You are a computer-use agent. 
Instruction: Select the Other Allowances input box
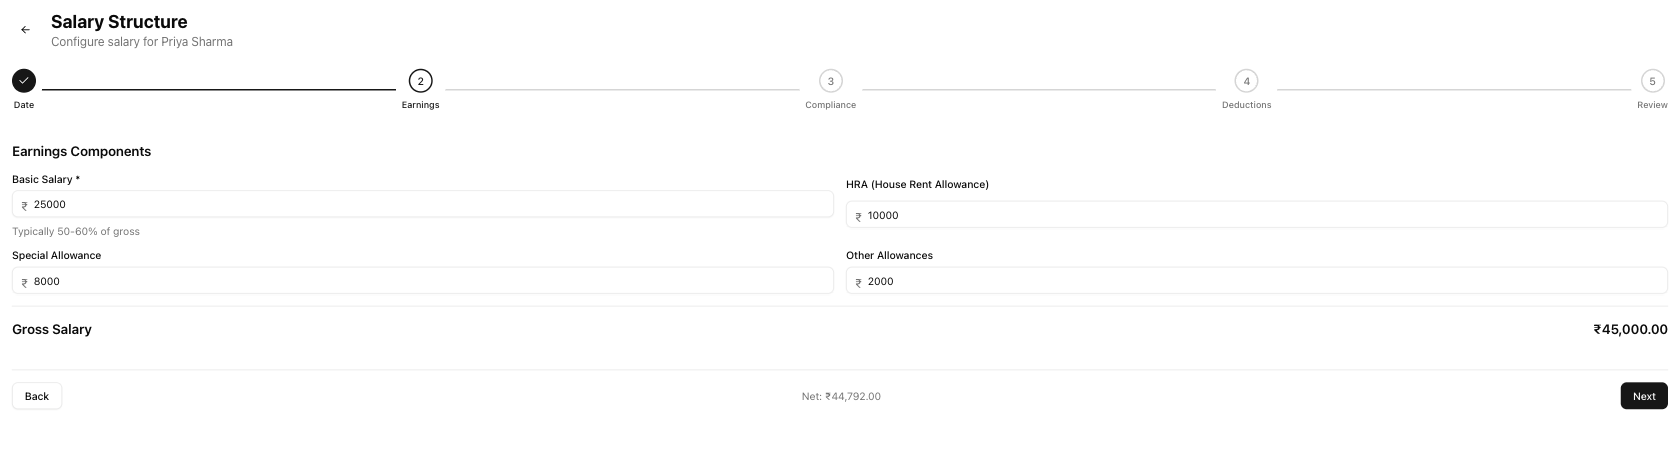coord(1260,281)
